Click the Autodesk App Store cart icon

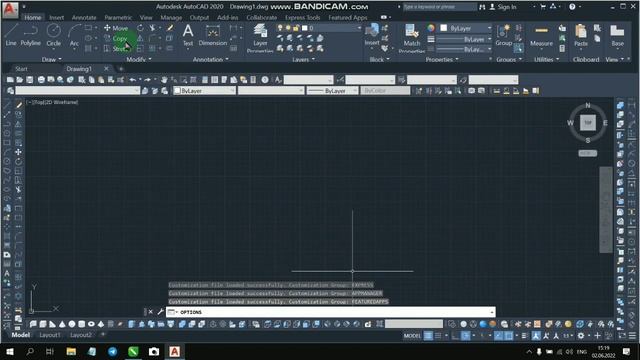point(543,7)
